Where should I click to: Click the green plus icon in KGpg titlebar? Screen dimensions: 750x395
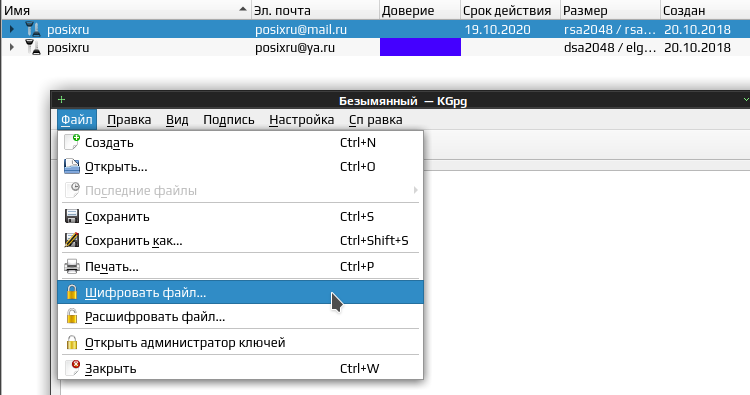pos(61,99)
